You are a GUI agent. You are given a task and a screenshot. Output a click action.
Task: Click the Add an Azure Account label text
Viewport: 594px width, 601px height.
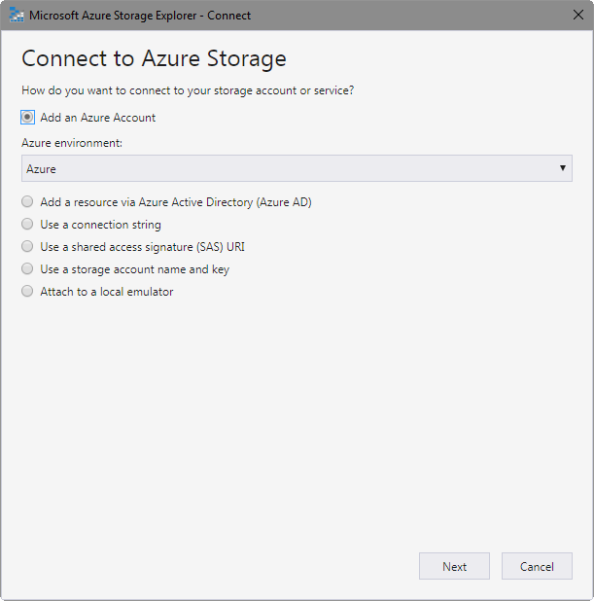pos(98,118)
